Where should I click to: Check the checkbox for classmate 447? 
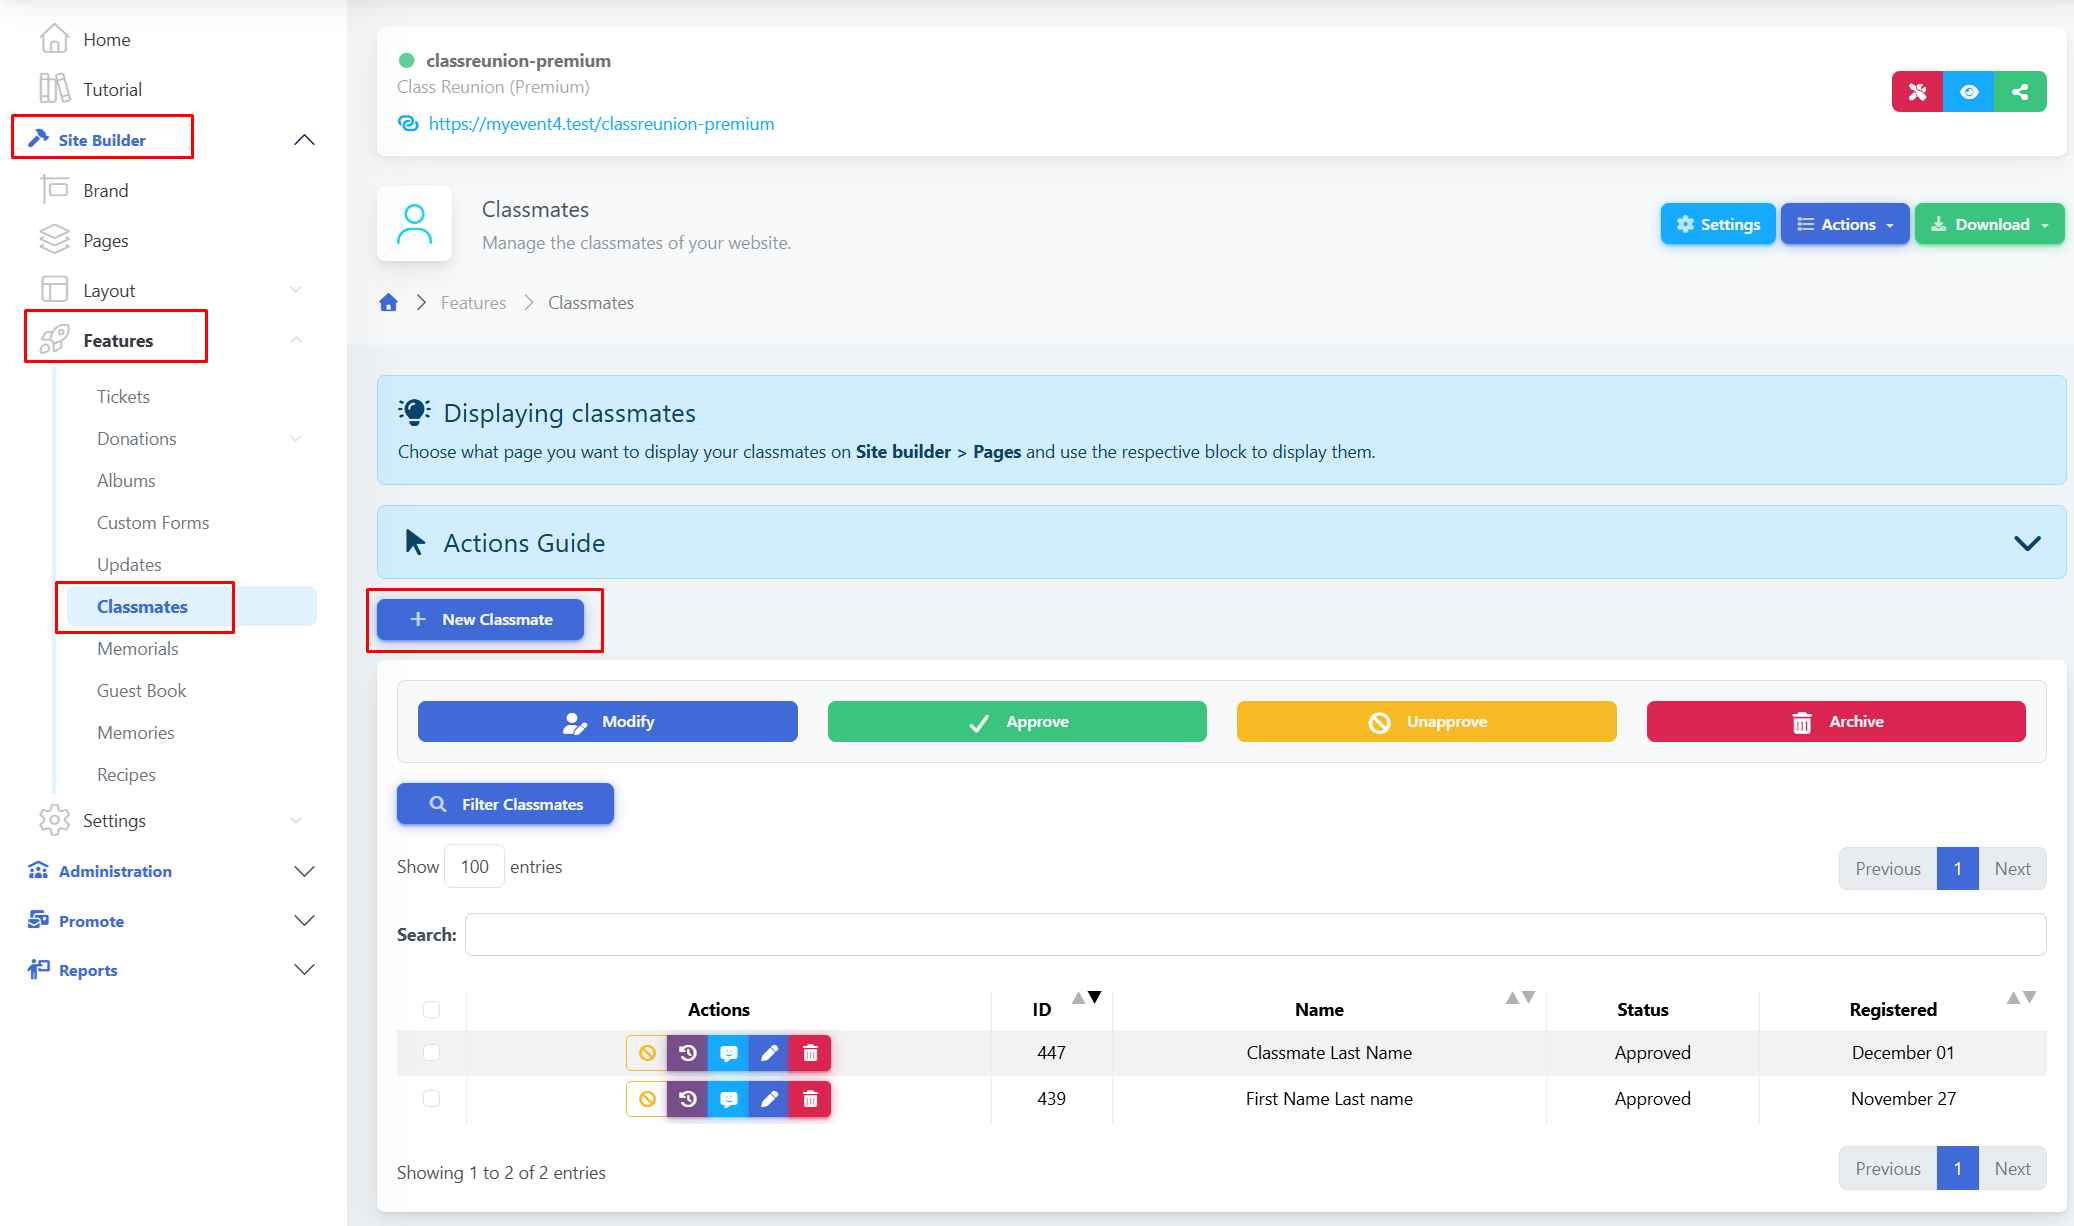click(x=431, y=1052)
